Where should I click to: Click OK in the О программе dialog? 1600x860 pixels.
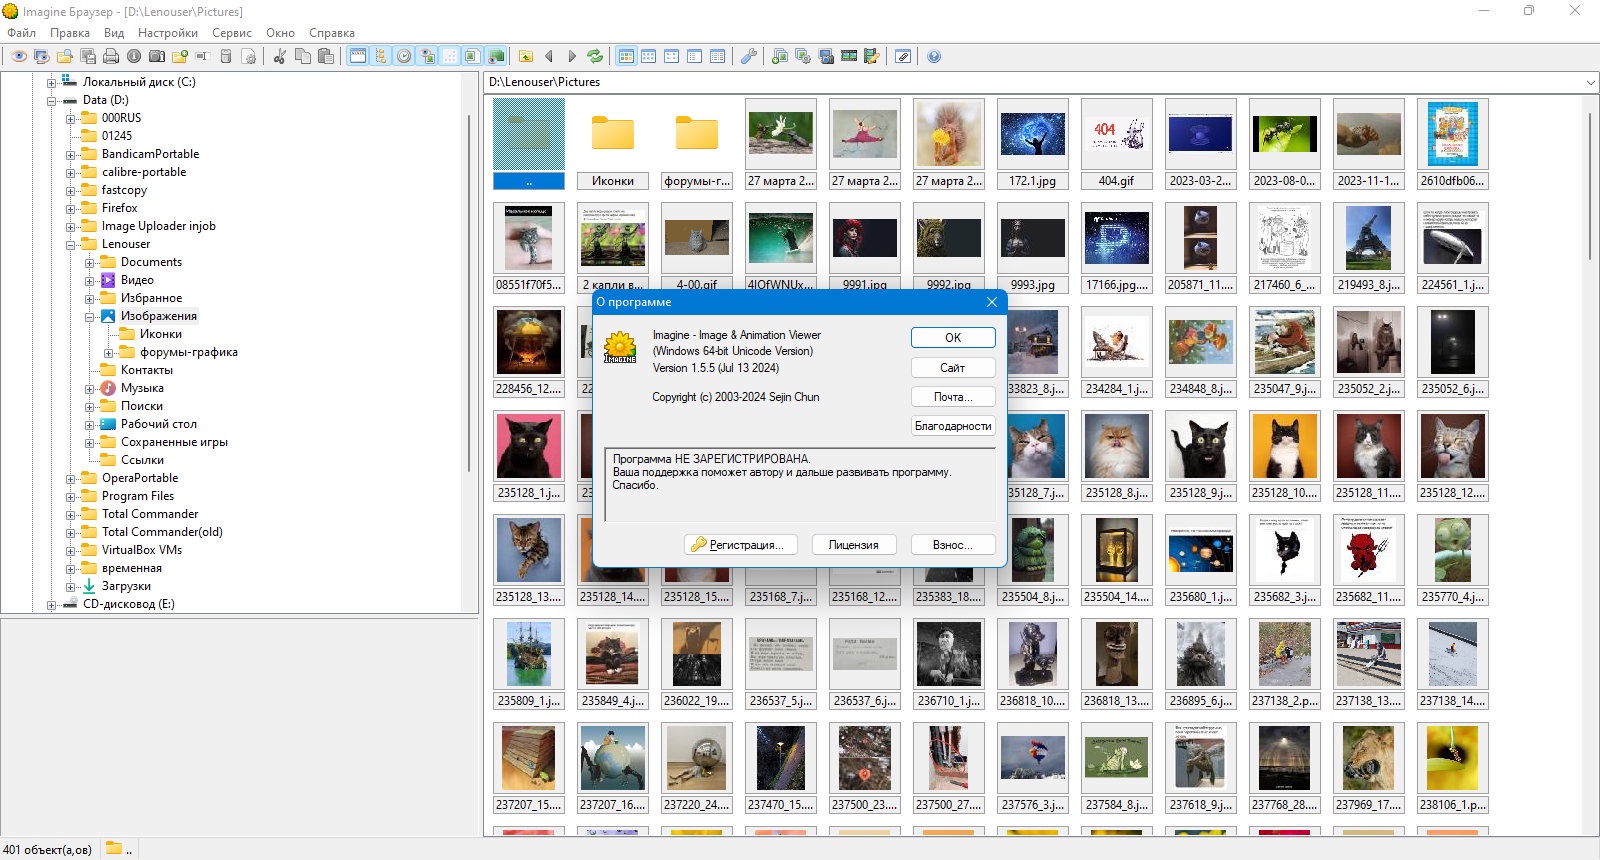[953, 338]
